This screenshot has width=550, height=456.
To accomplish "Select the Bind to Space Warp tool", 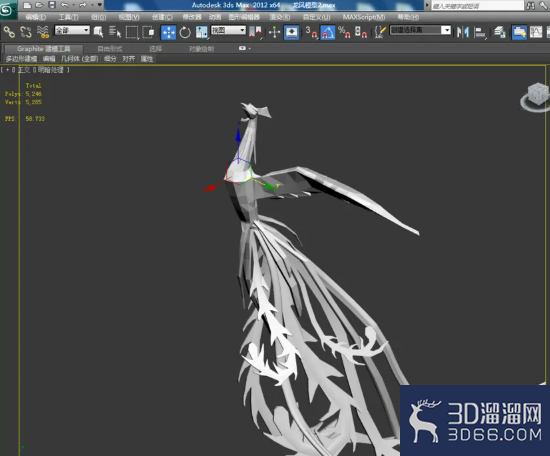I will pos(43,32).
